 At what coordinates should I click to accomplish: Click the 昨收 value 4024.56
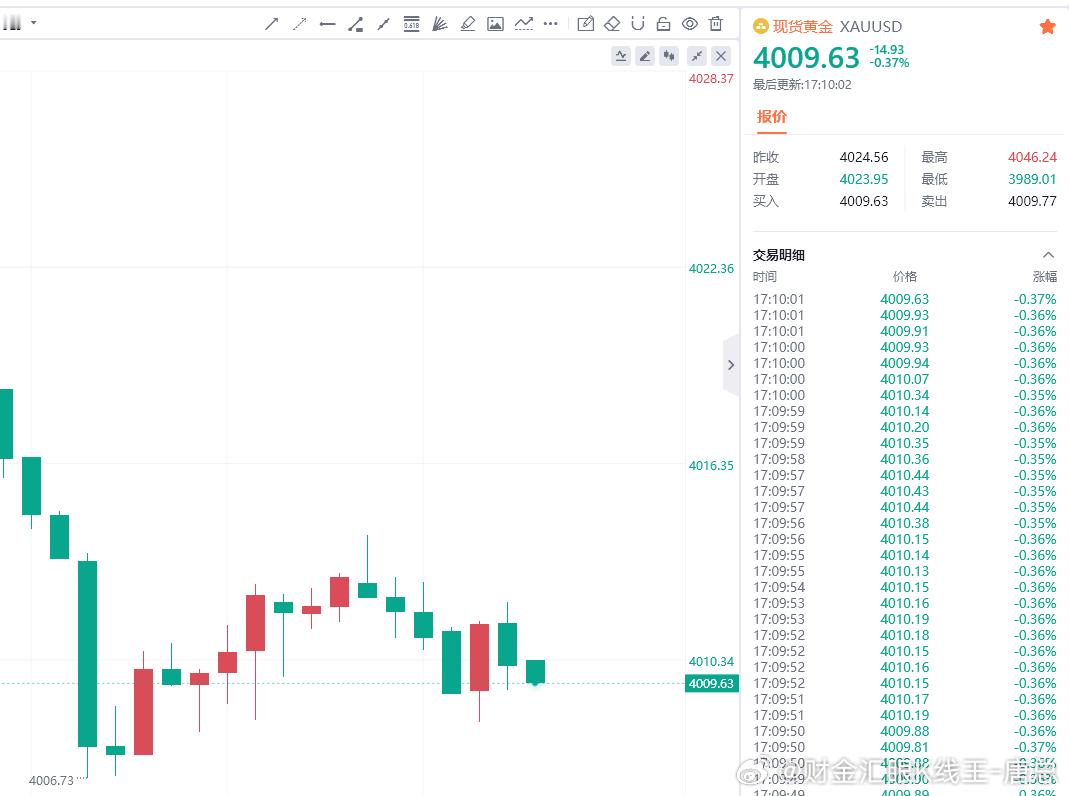(x=864, y=157)
